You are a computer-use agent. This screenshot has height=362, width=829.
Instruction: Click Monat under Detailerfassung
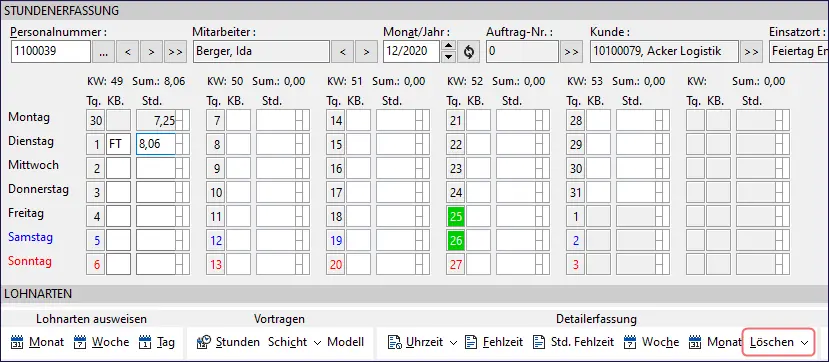[714, 342]
